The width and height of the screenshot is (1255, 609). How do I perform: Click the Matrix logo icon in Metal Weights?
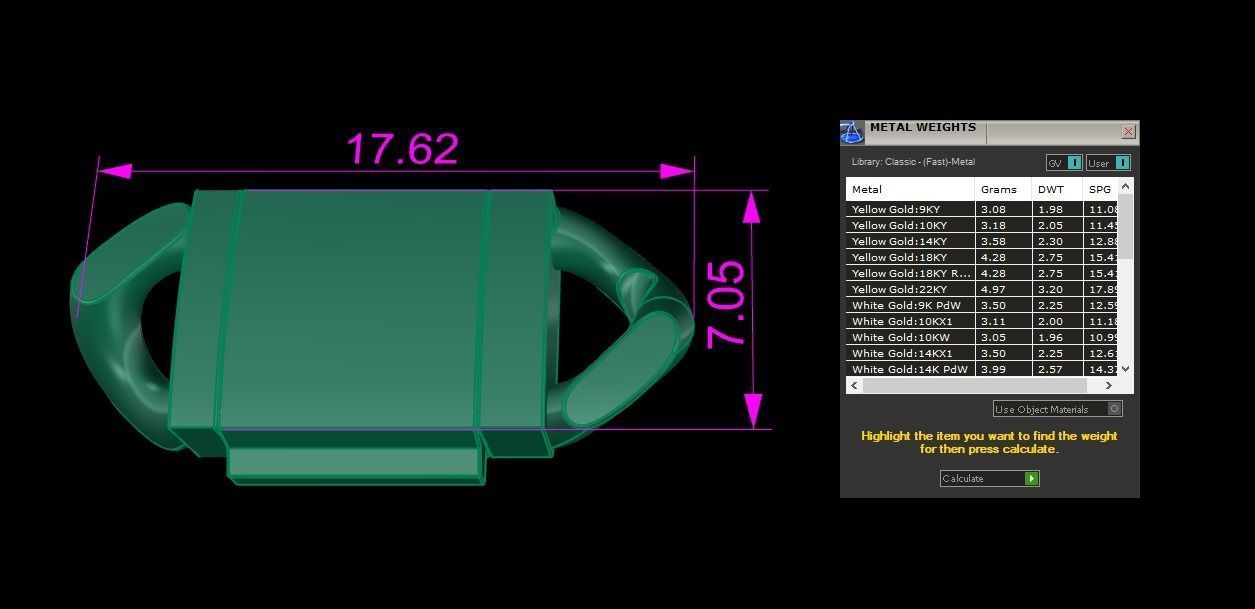pos(851,132)
